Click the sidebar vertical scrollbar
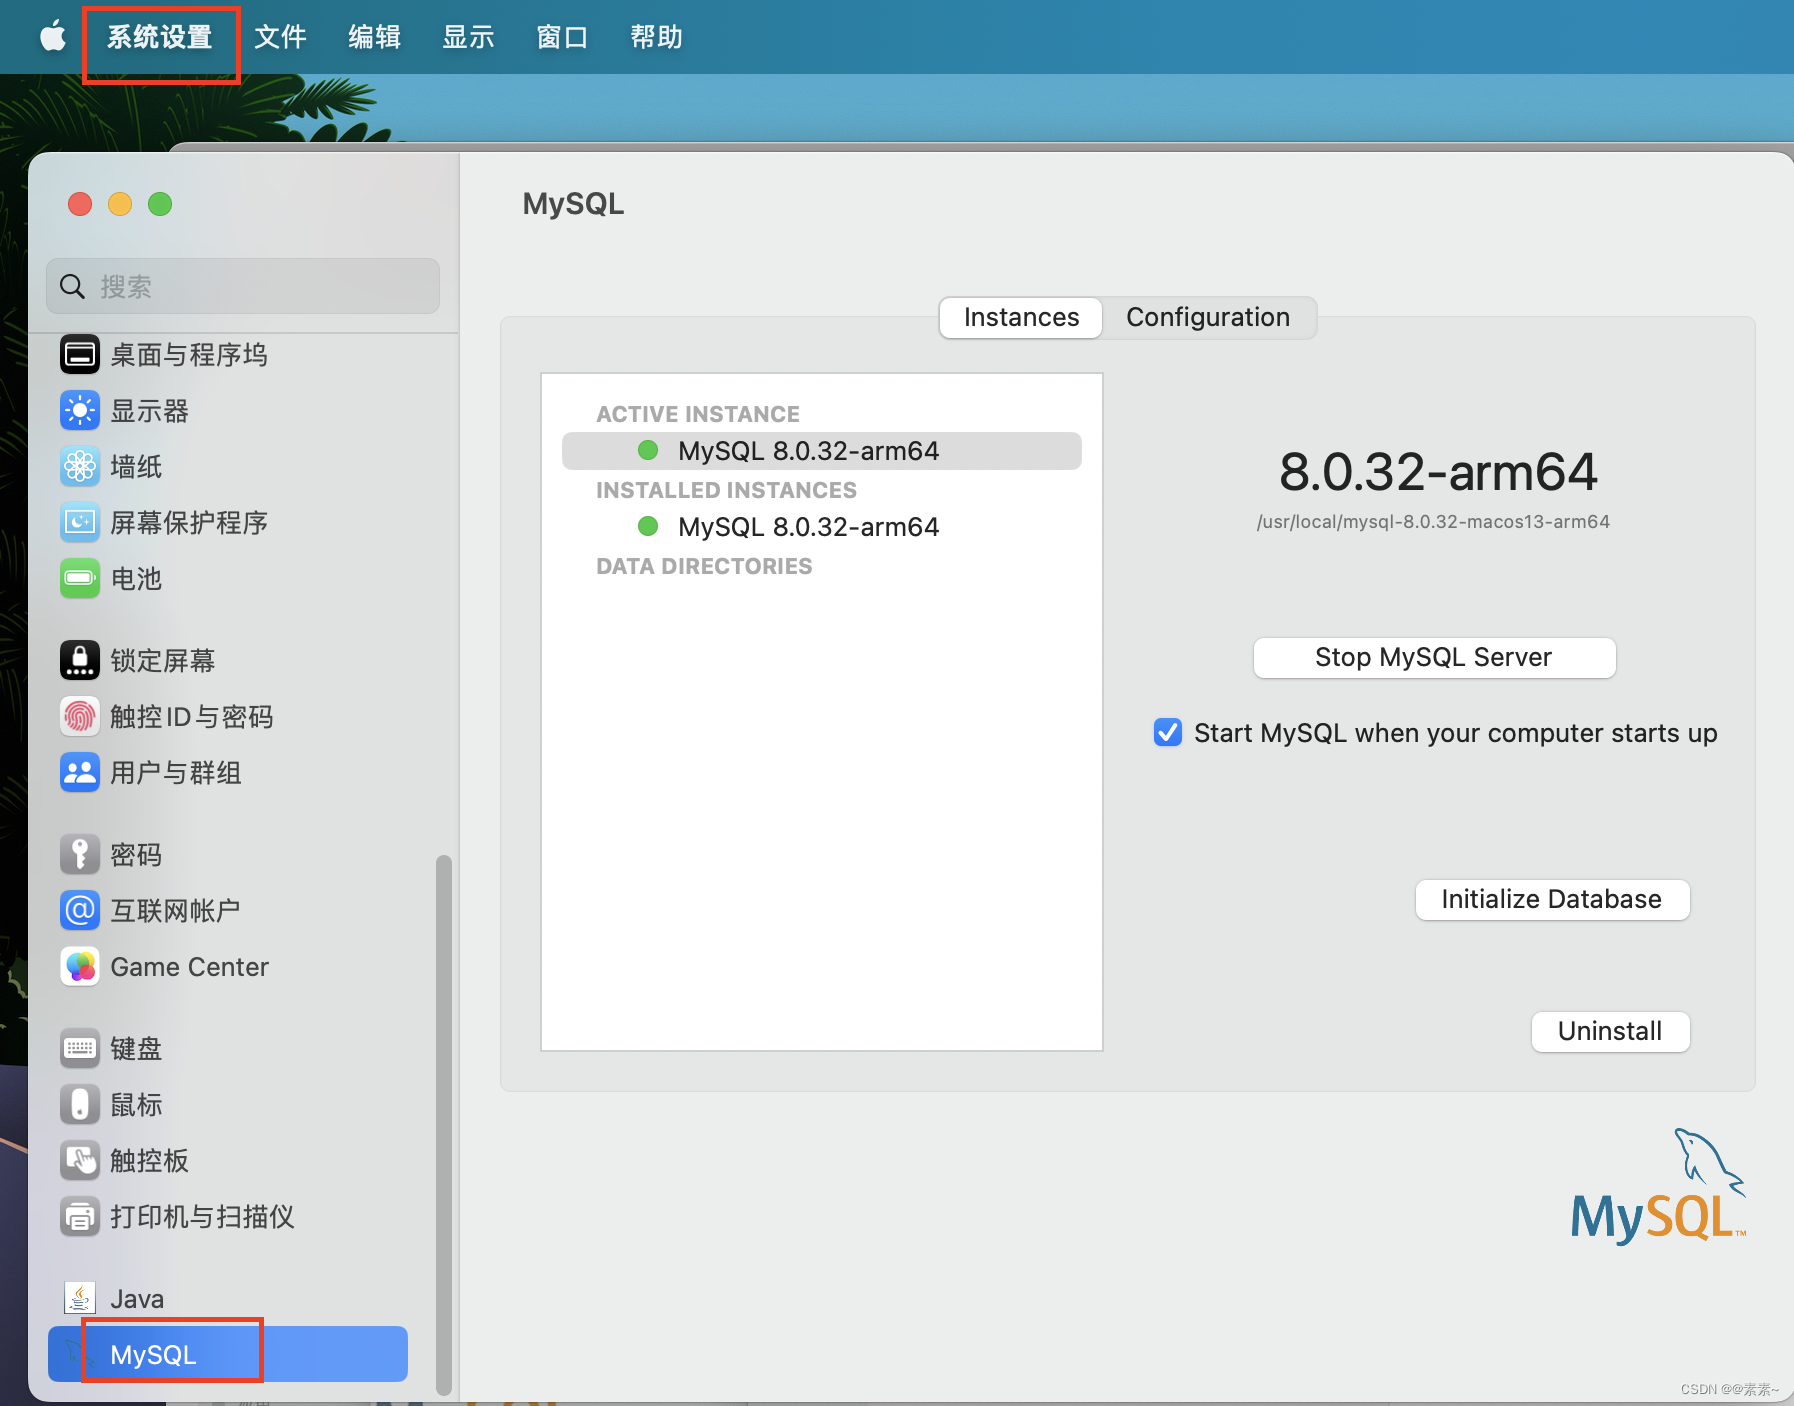Screen dimensions: 1794x1406 click(x=444, y=1124)
